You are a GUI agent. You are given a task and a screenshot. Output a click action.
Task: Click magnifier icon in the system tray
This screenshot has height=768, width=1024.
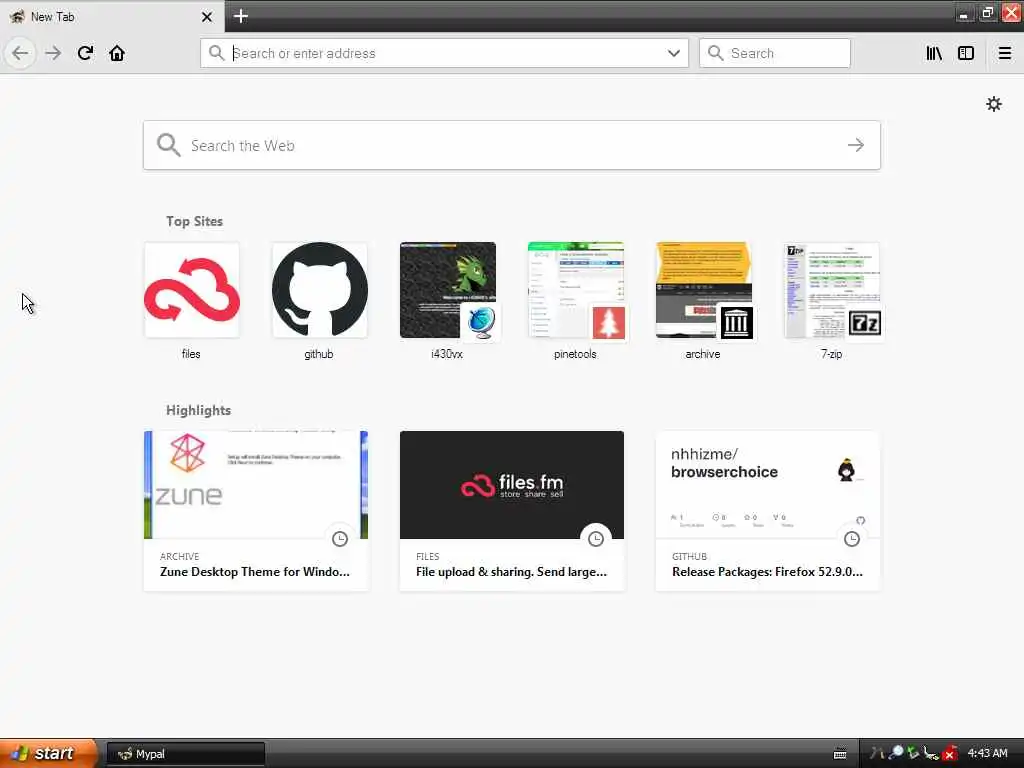896,754
